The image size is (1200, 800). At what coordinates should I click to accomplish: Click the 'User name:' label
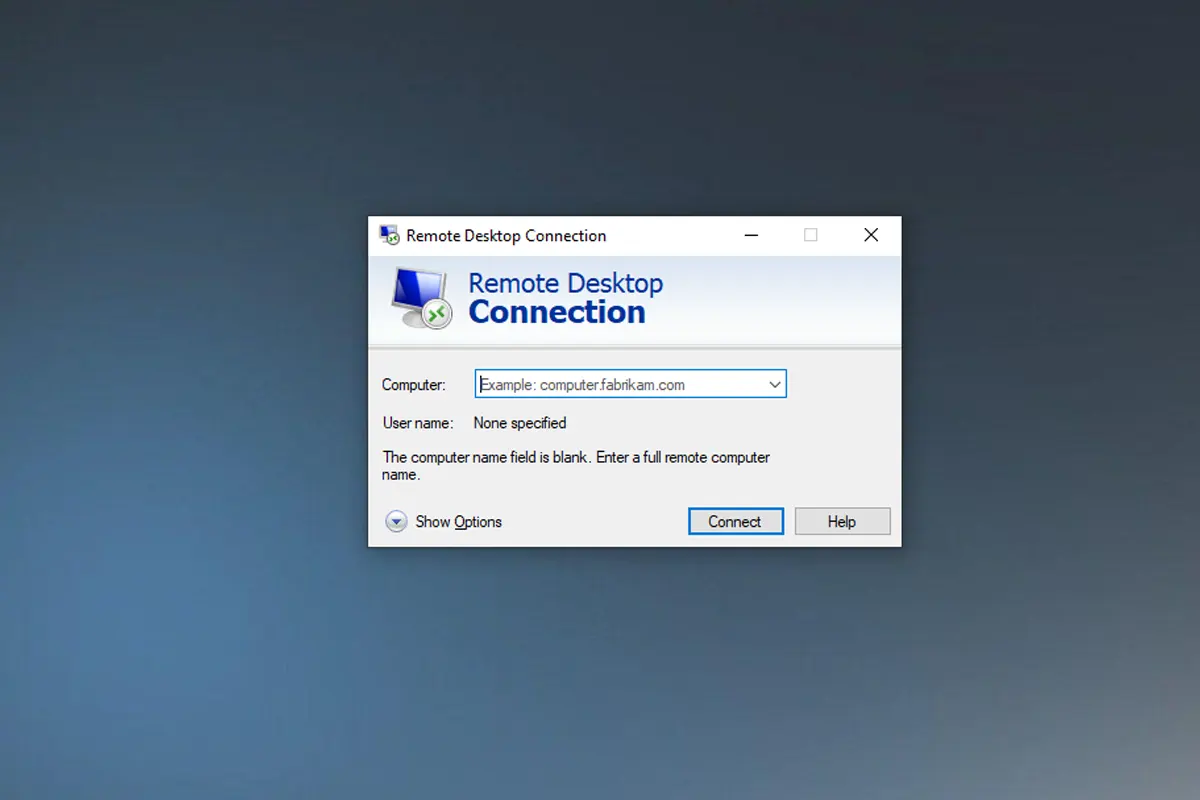pos(418,423)
